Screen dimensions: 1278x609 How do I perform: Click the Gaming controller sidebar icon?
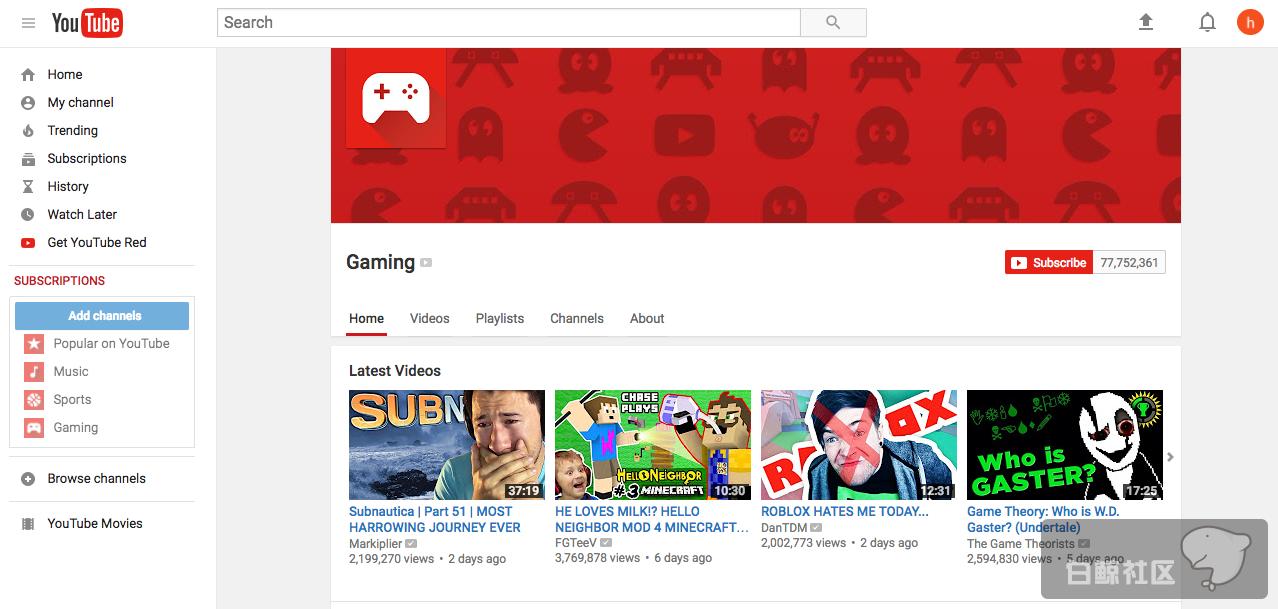pos(34,427)
